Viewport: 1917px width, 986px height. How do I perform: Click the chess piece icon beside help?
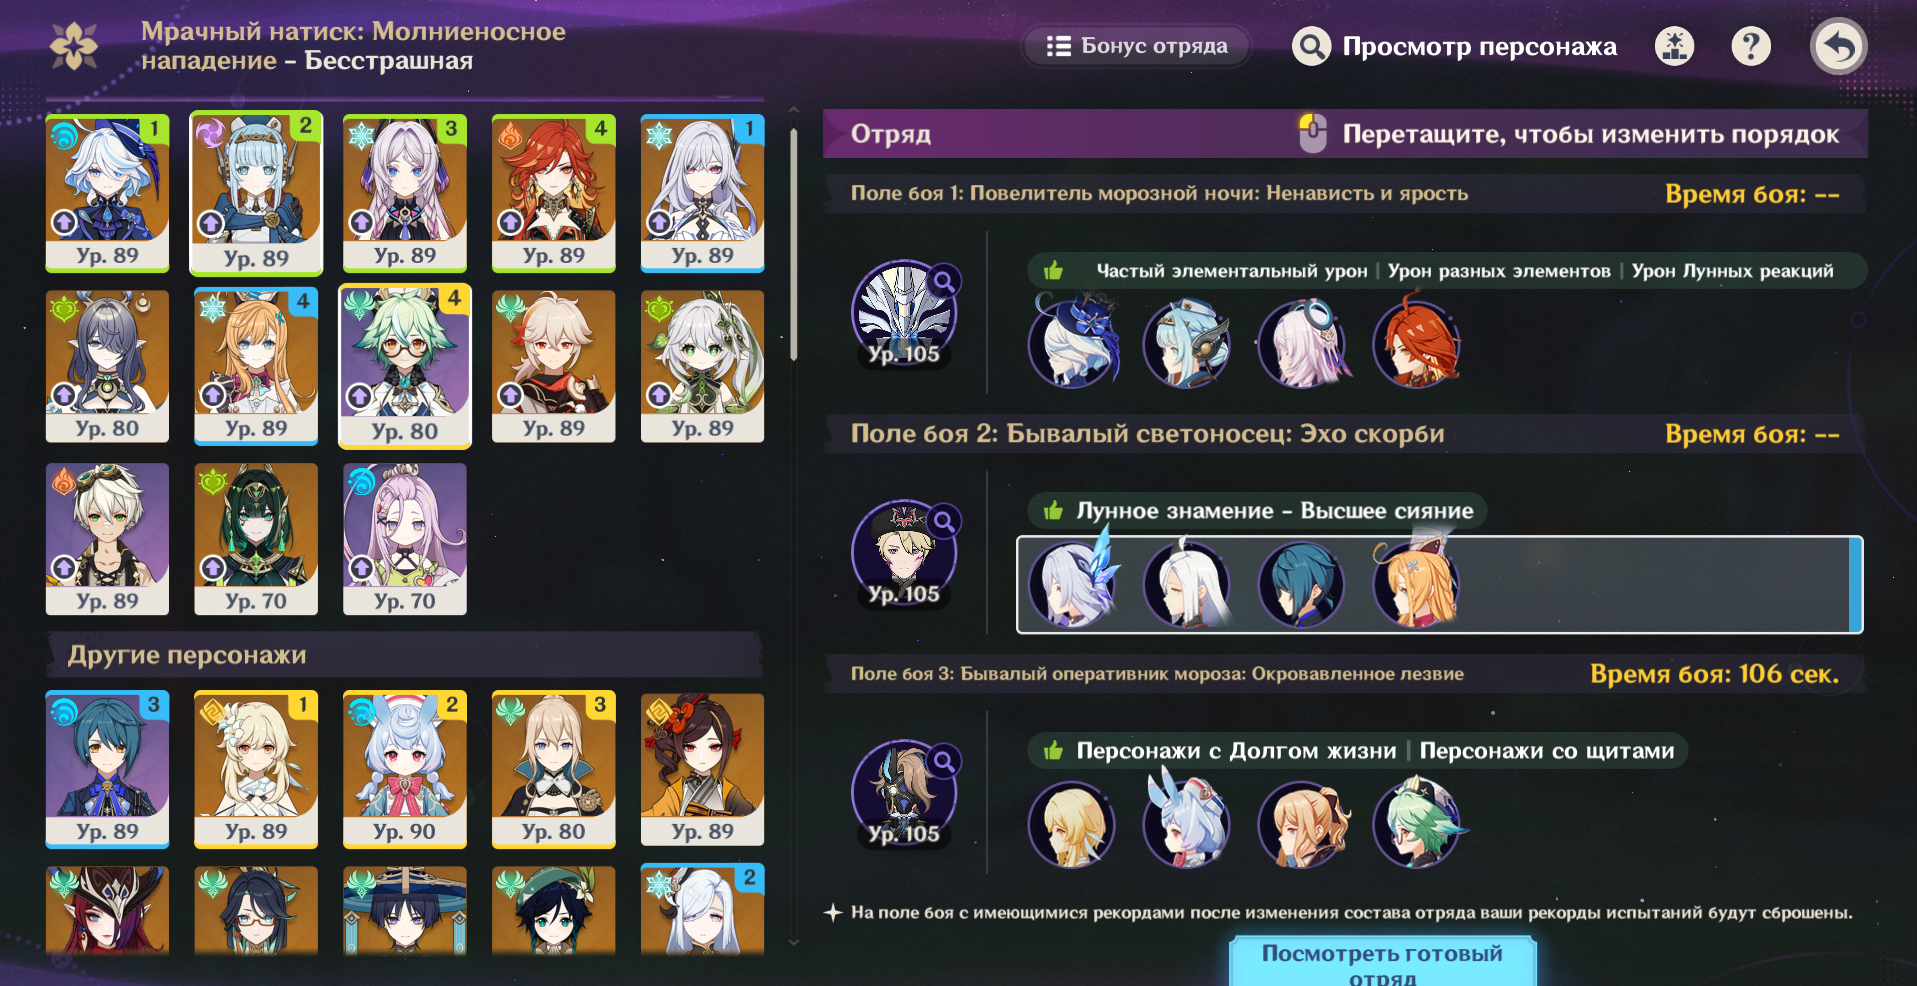1674,46
